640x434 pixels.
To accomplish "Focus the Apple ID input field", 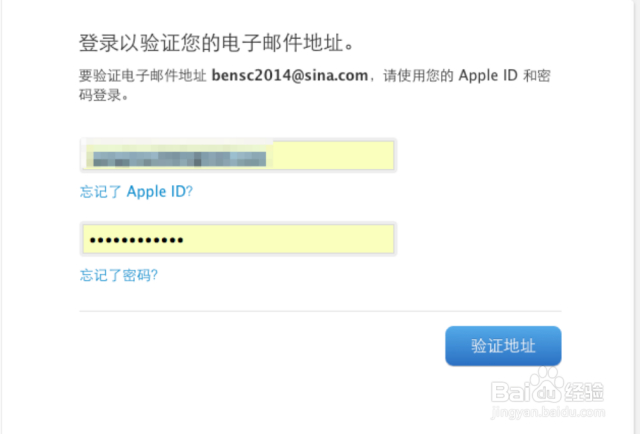I will coord(238,155).
